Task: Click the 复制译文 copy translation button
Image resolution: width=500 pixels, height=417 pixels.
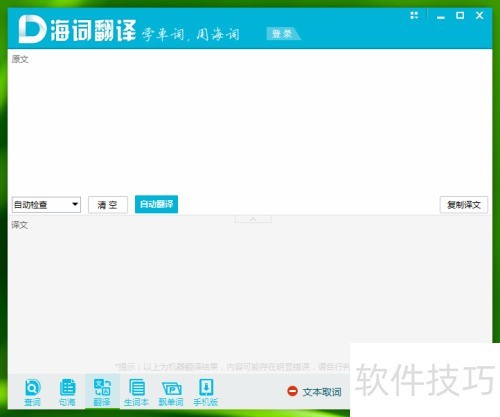Action: [x=464, y=205]
